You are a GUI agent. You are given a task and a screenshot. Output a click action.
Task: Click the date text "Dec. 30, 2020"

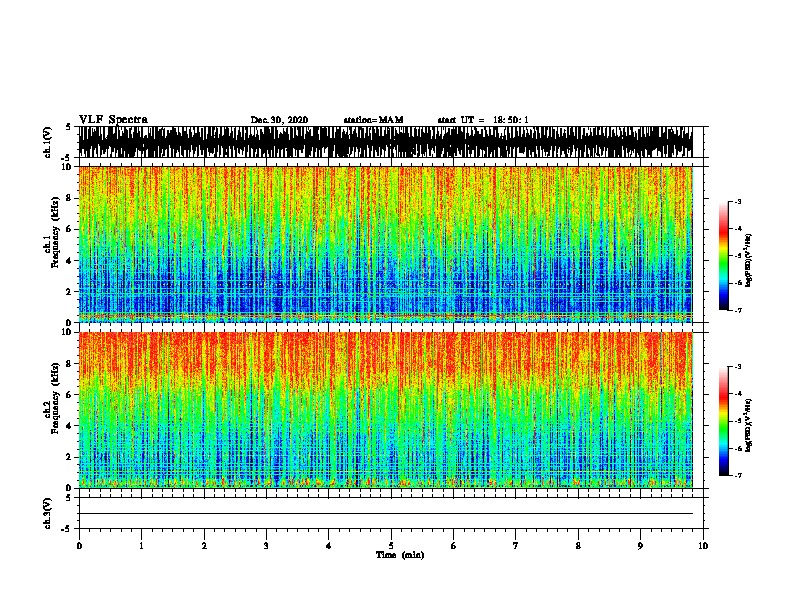(x=279, y=120)
